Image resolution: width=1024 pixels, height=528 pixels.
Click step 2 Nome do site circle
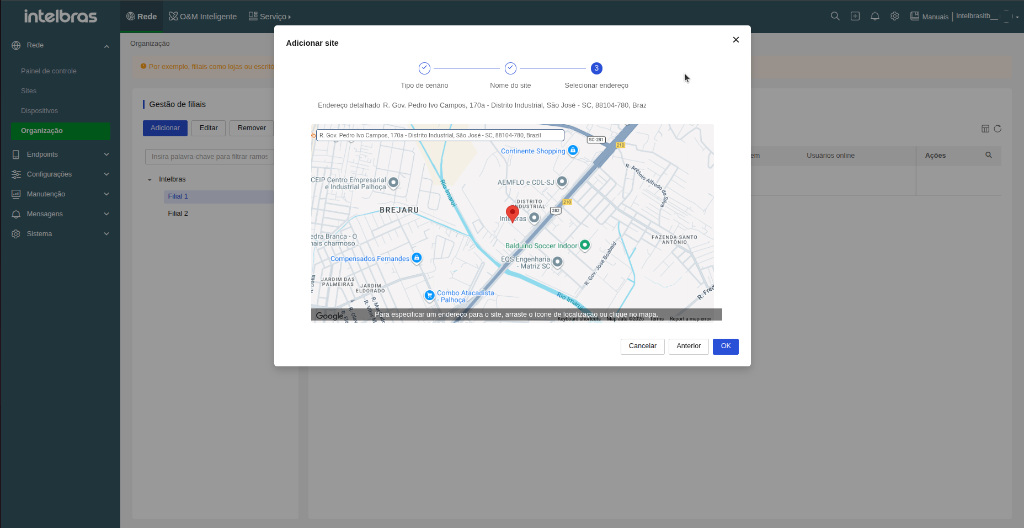[x=511, y=68]
